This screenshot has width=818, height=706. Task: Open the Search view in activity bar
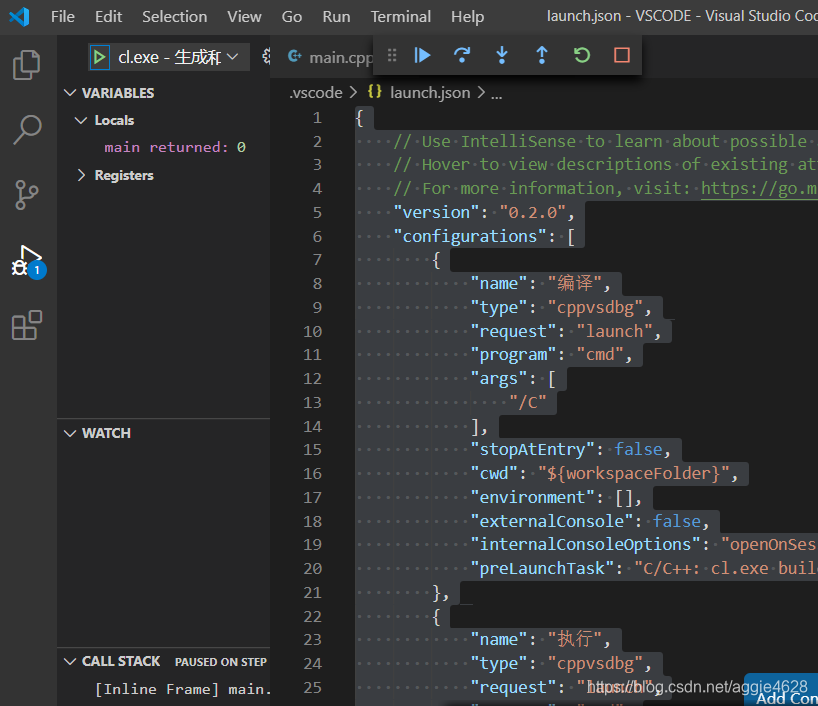point(27,129)
